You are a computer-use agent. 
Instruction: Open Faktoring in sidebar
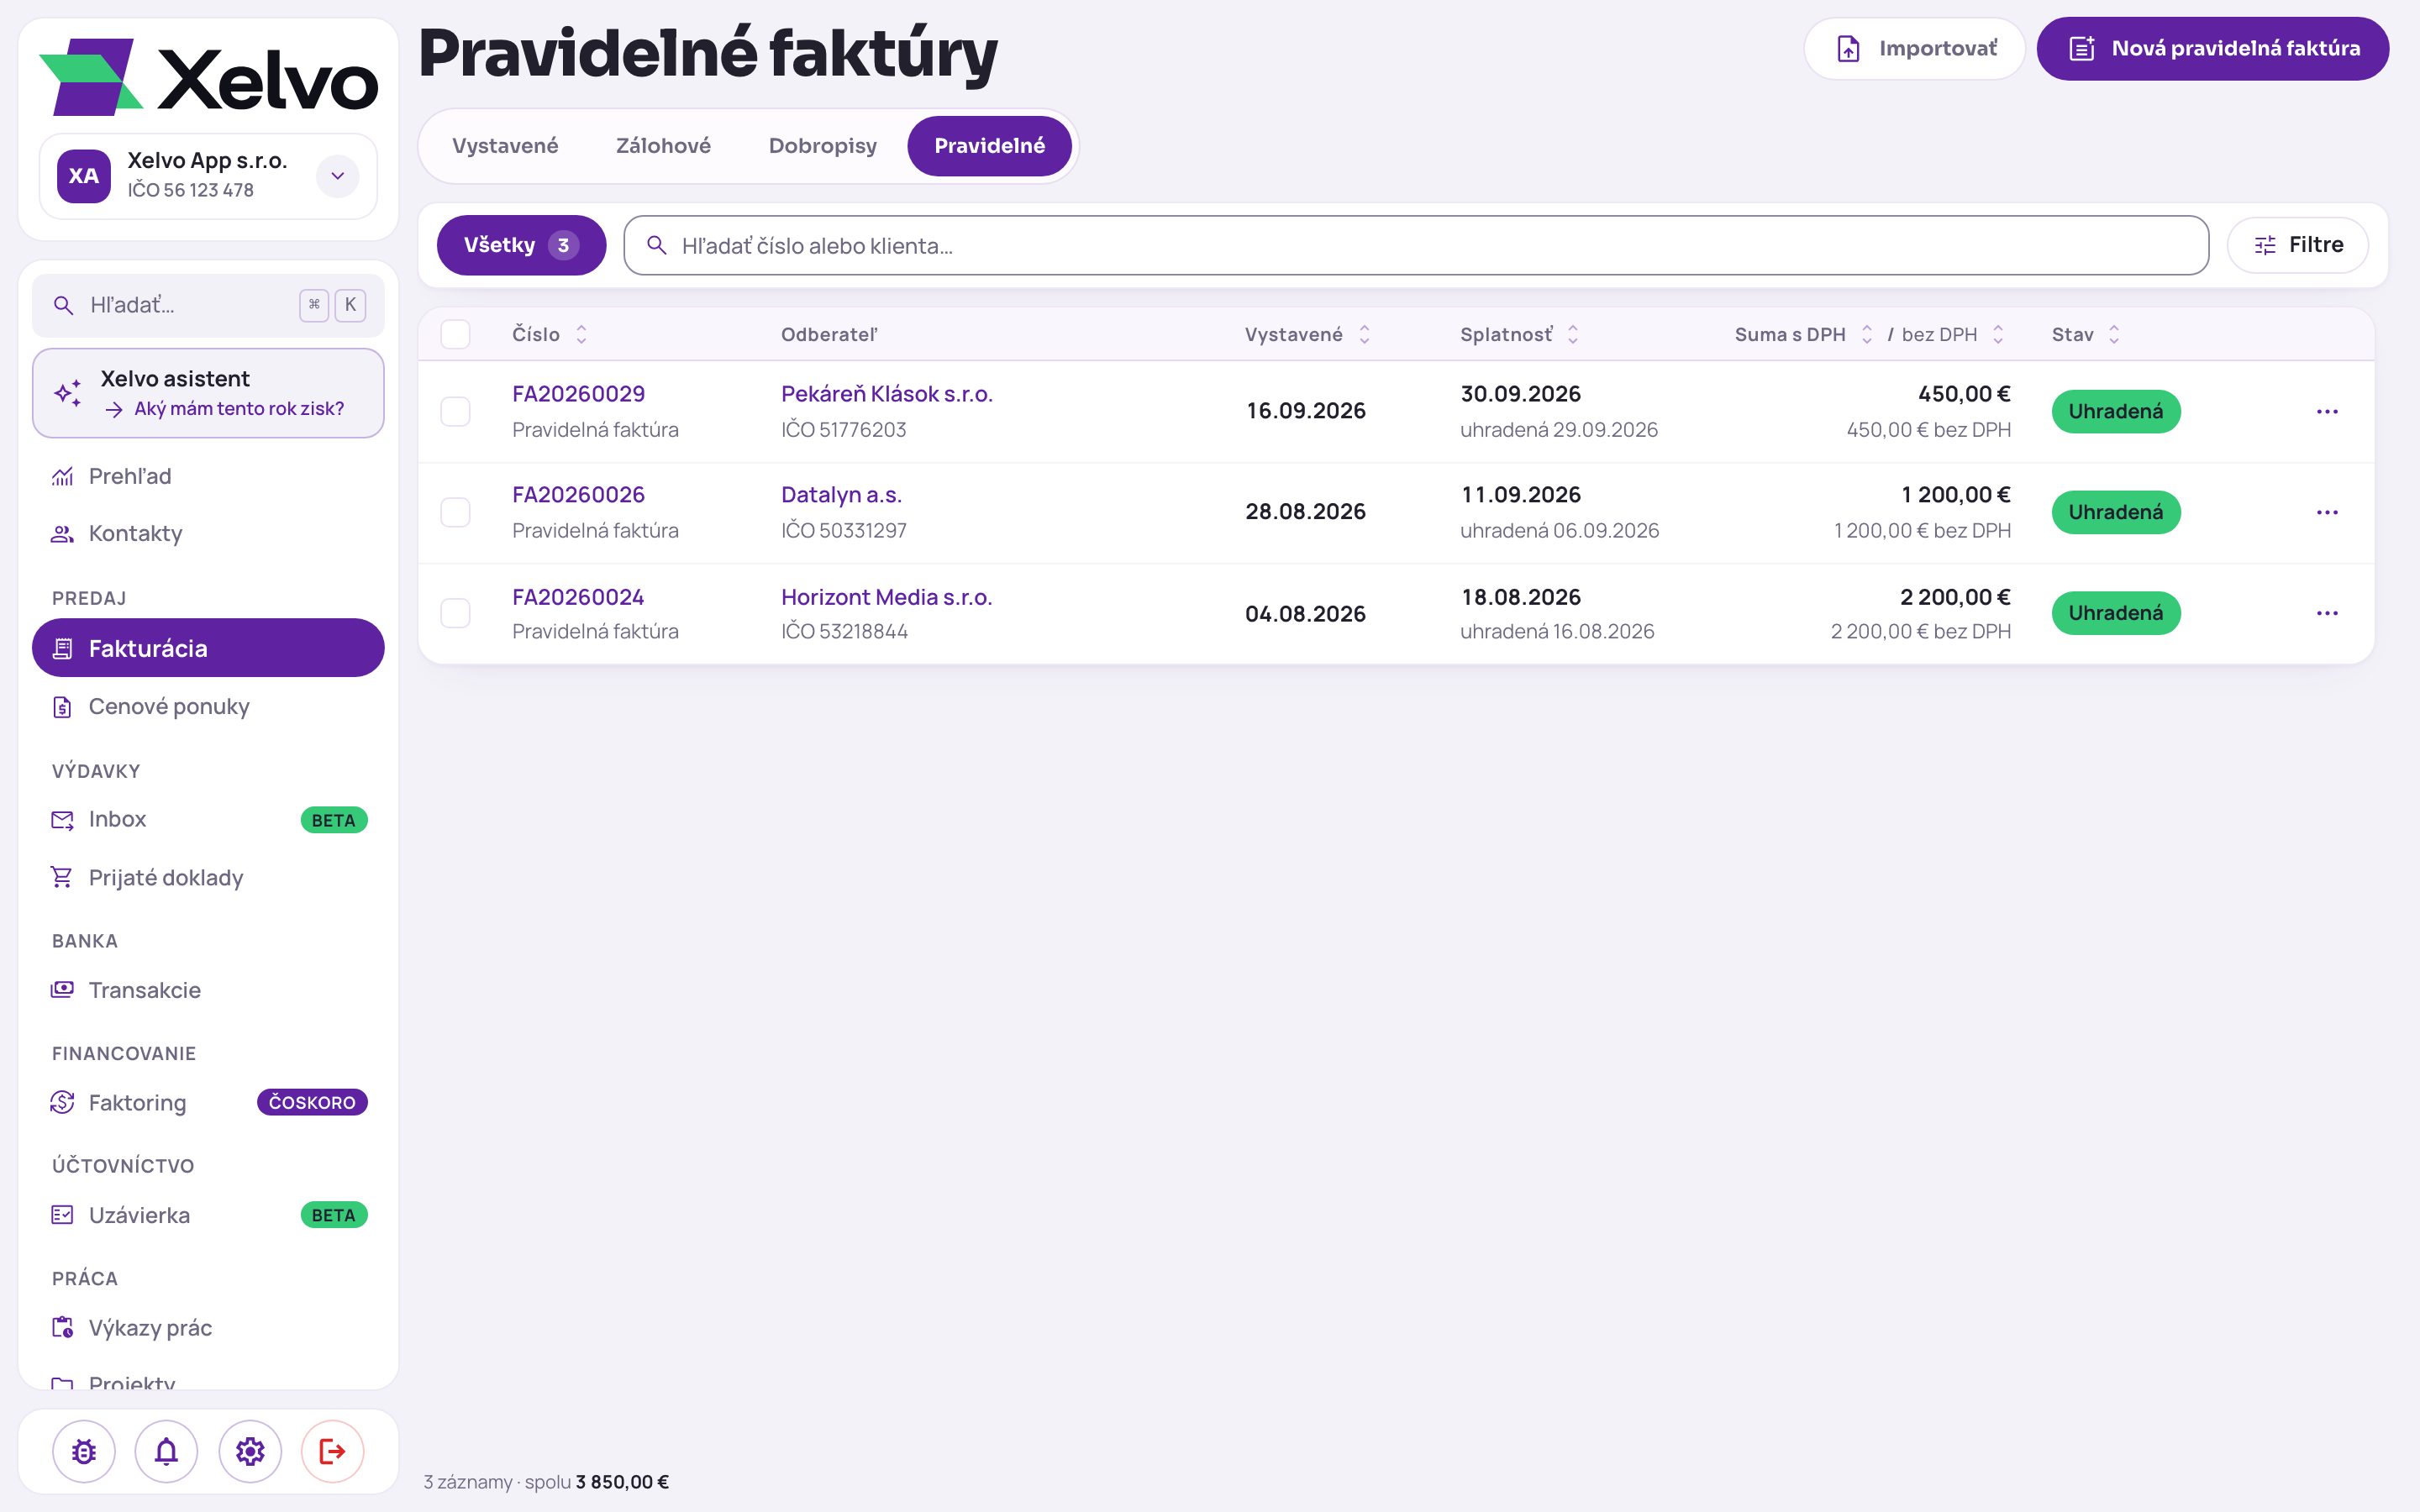coord(208,1102)
